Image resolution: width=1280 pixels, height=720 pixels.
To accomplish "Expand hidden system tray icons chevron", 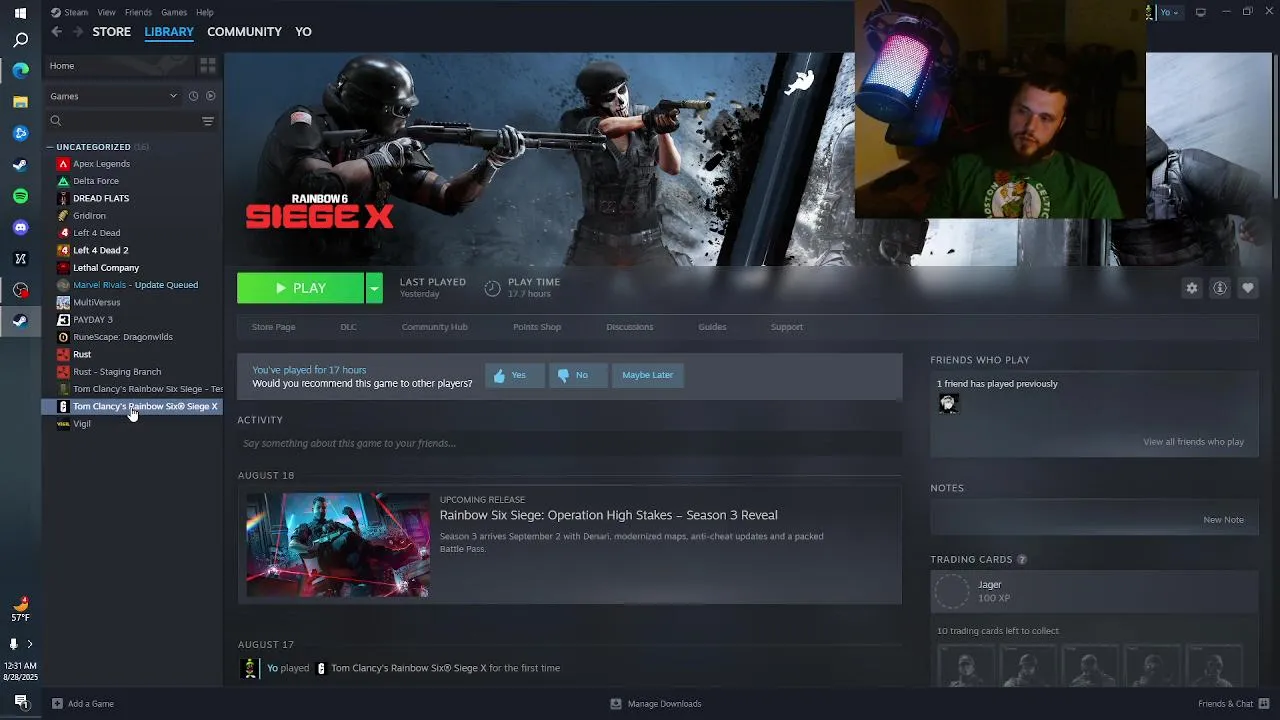I will (29, 644).
